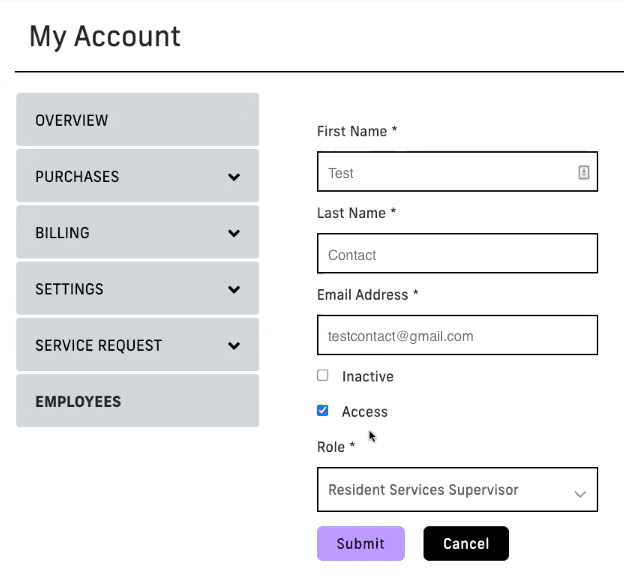Click the Inactive label text
This screenshot has width=624, height=585.
coord(368,376)
